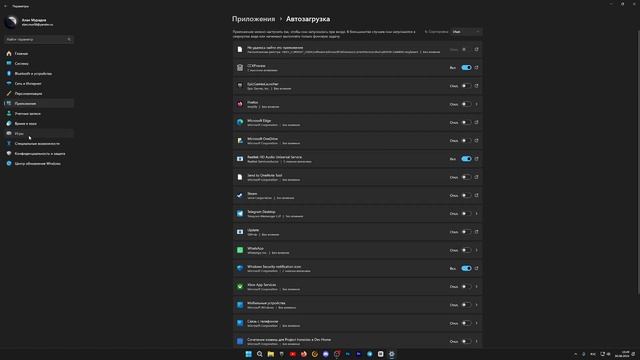The width and height of the screenshot is (640, 360).
Task: Open taskbar Search magnifier
Action: click(x=260, y=354)
